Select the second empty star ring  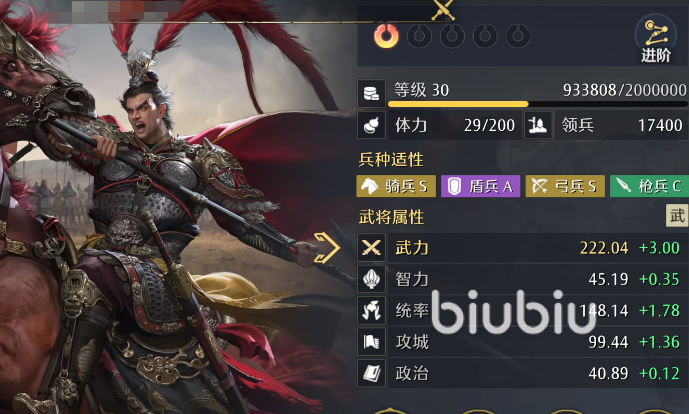click(420, 36)
